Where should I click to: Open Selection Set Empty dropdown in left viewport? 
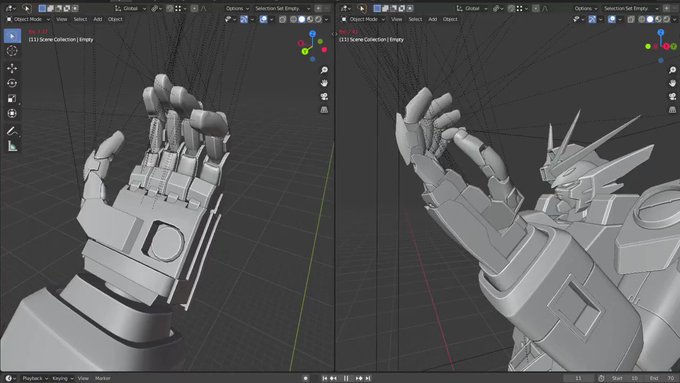click(x=282, y=8)
